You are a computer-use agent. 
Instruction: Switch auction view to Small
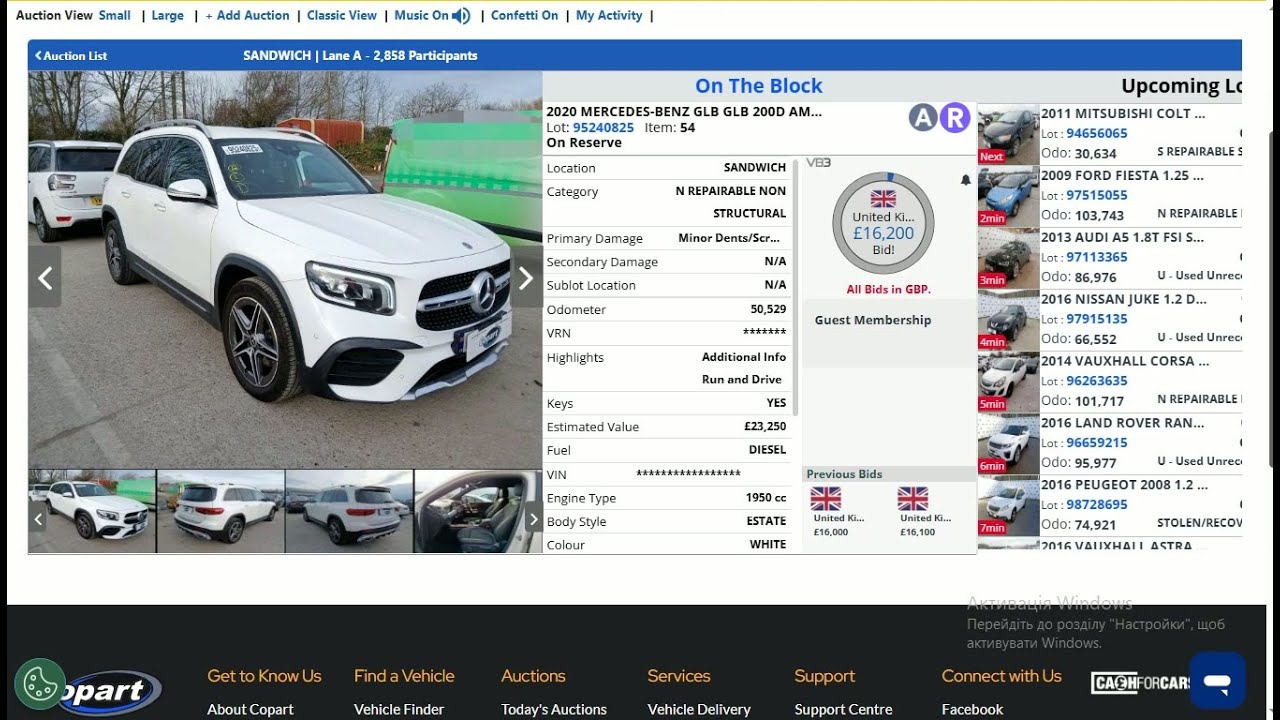click(115, 16)
